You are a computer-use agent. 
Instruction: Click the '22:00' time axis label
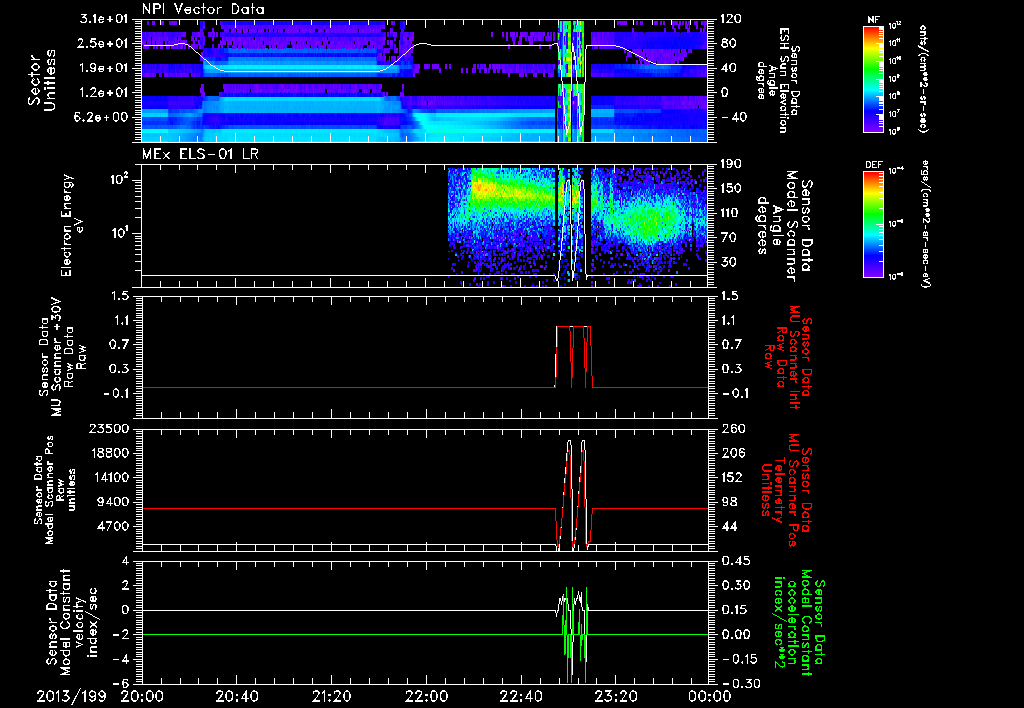(x=426, y=696)
